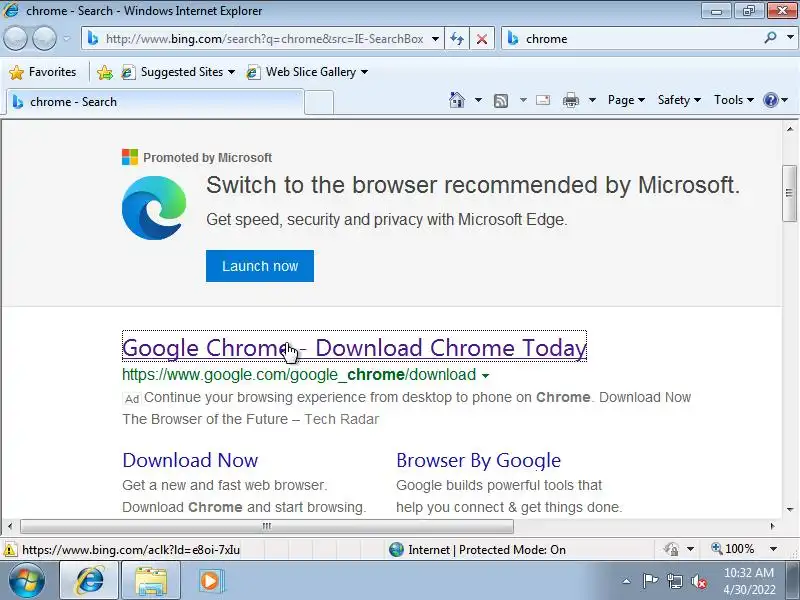The image size is (800, 600).
Task: Click the RSS feeds icon
Action: click(501, 101)
